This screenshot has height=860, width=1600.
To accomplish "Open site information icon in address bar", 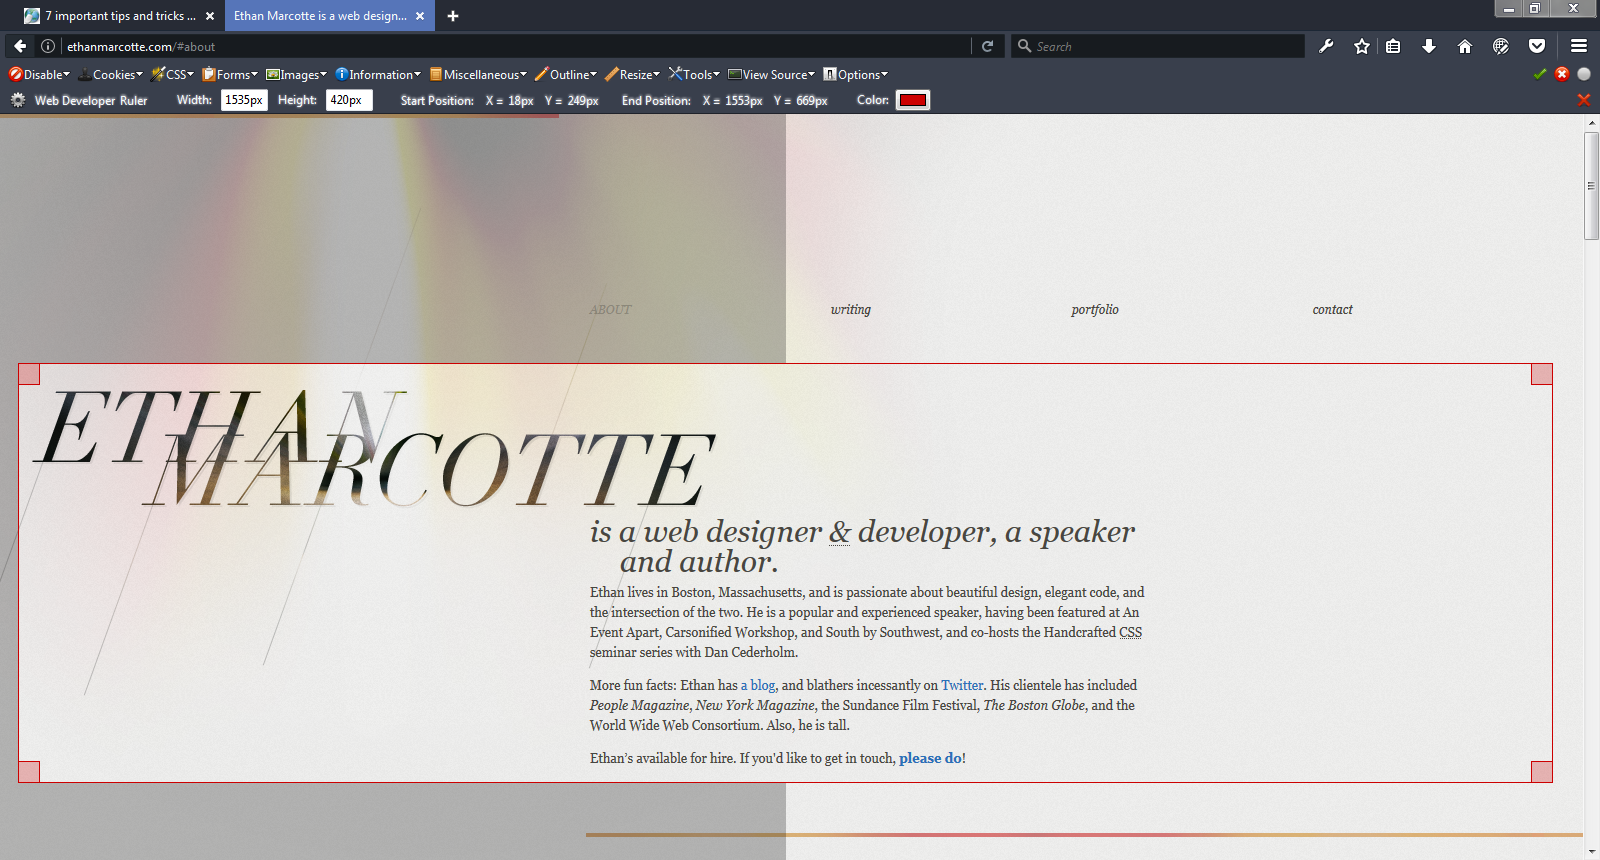I will coord(47,46).
